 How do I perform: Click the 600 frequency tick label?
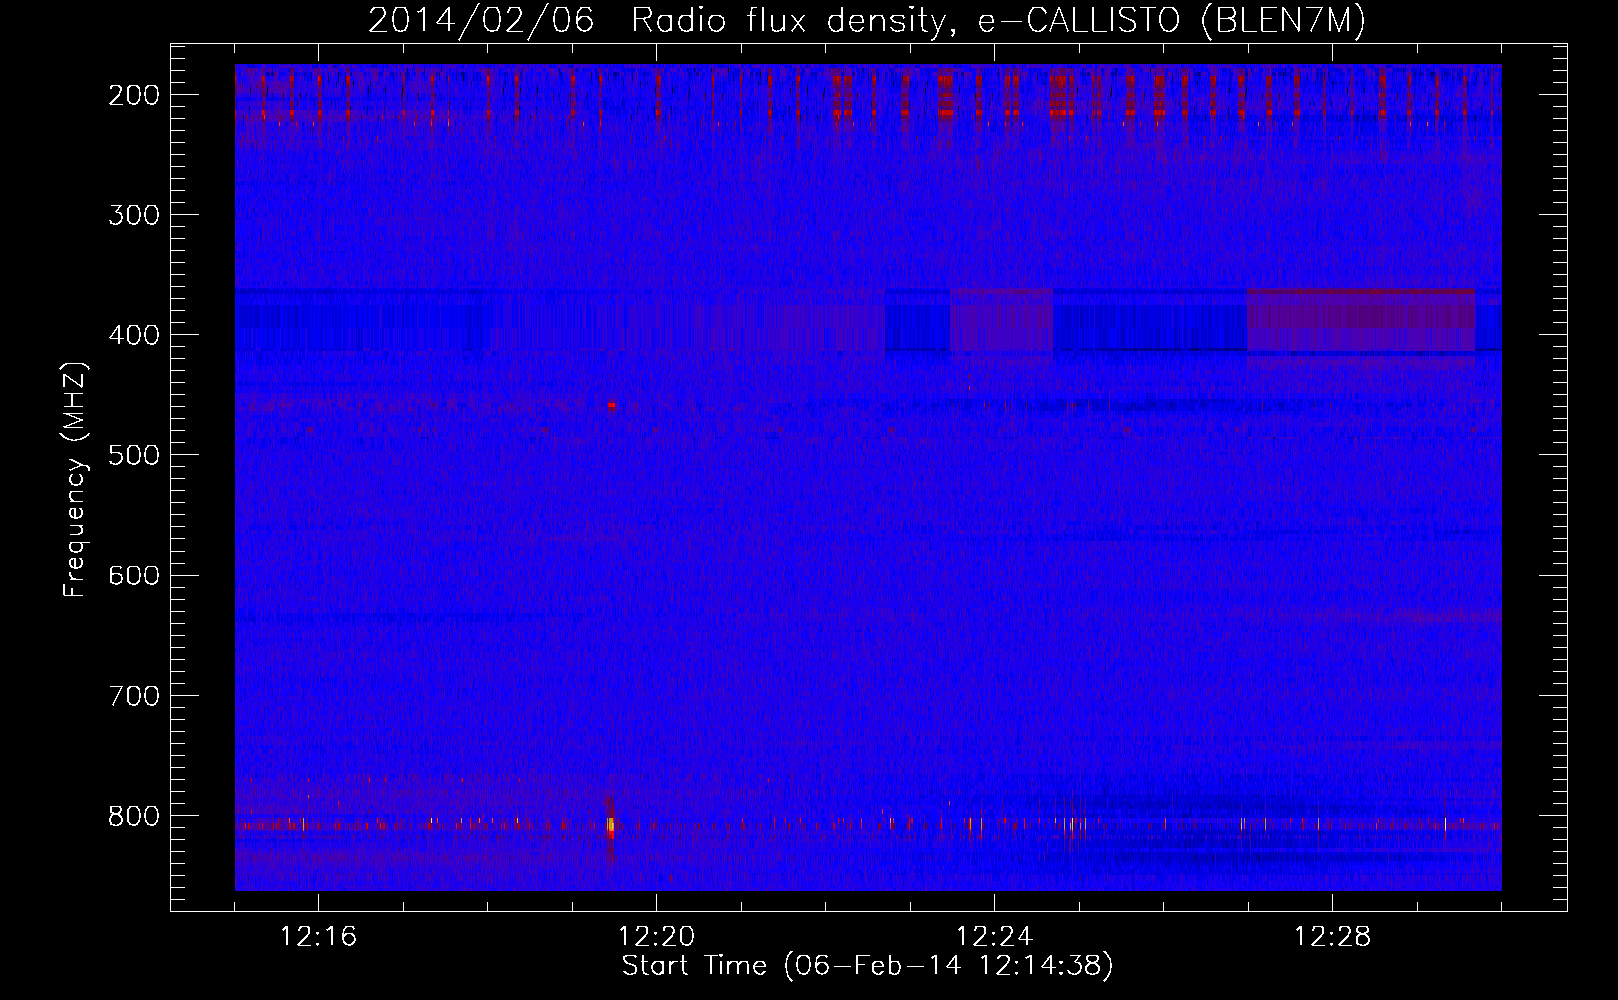pyautogui.click(x=133, y=575)
